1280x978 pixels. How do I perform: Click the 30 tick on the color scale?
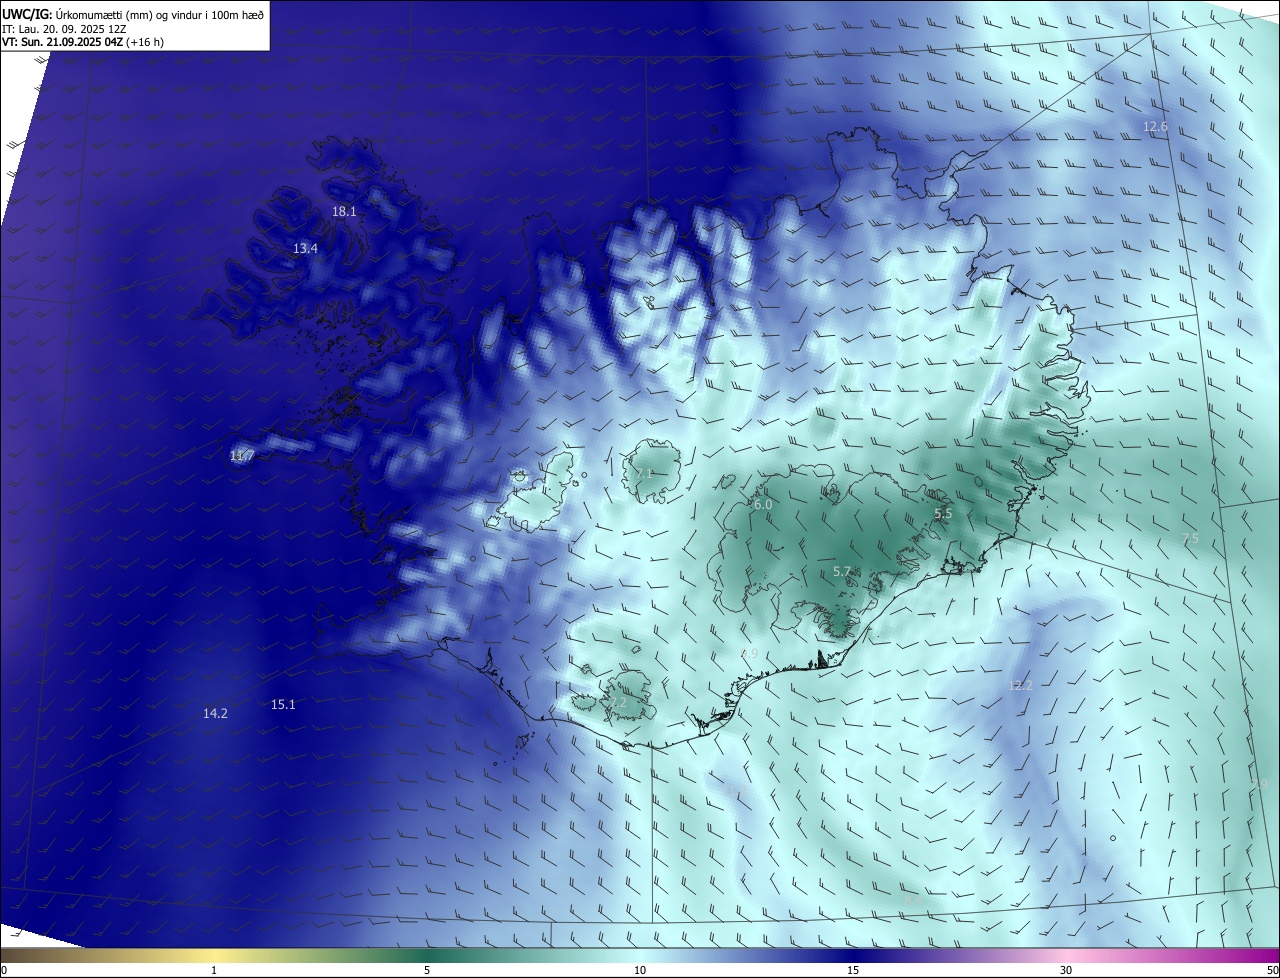[x=1066, y=971]
